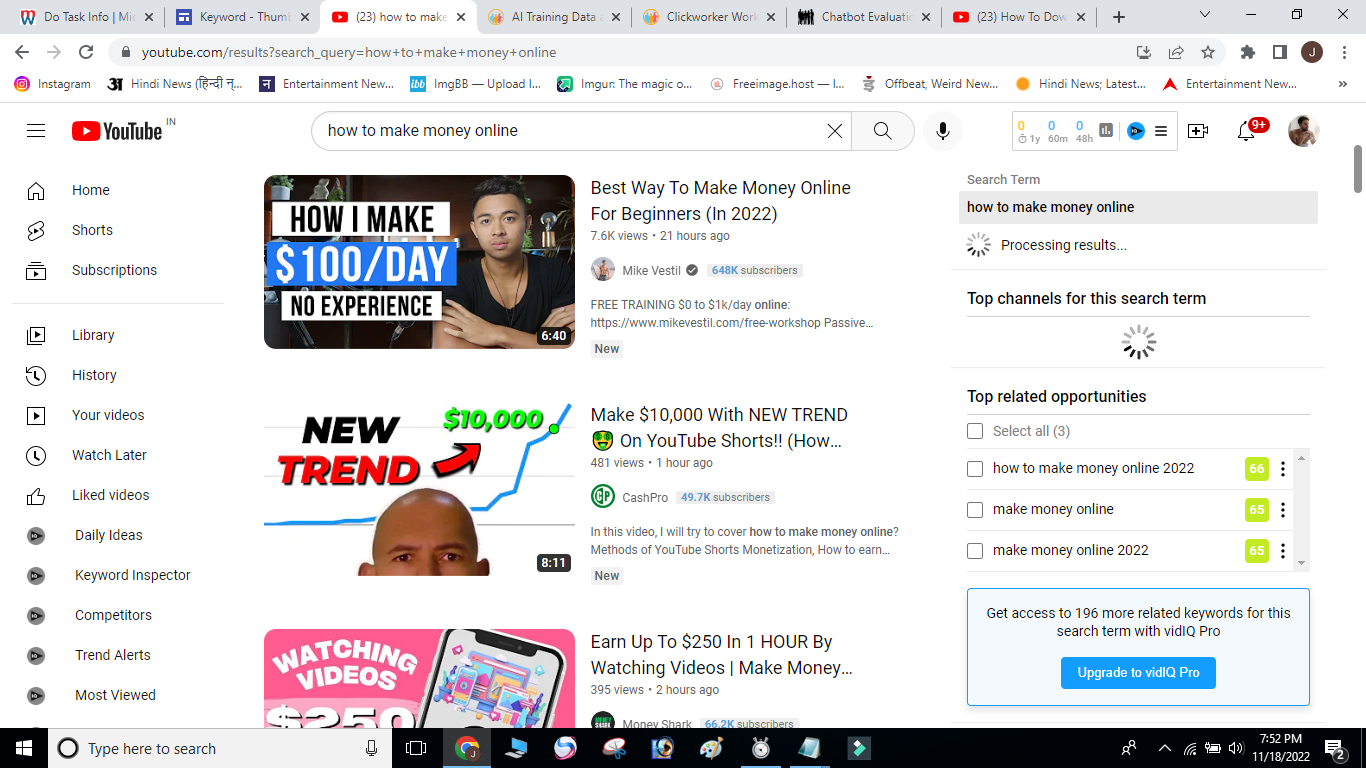1366x768 pixels.
Task: Switch to the "Clickworker Work" tab
Action: point(710,17)
